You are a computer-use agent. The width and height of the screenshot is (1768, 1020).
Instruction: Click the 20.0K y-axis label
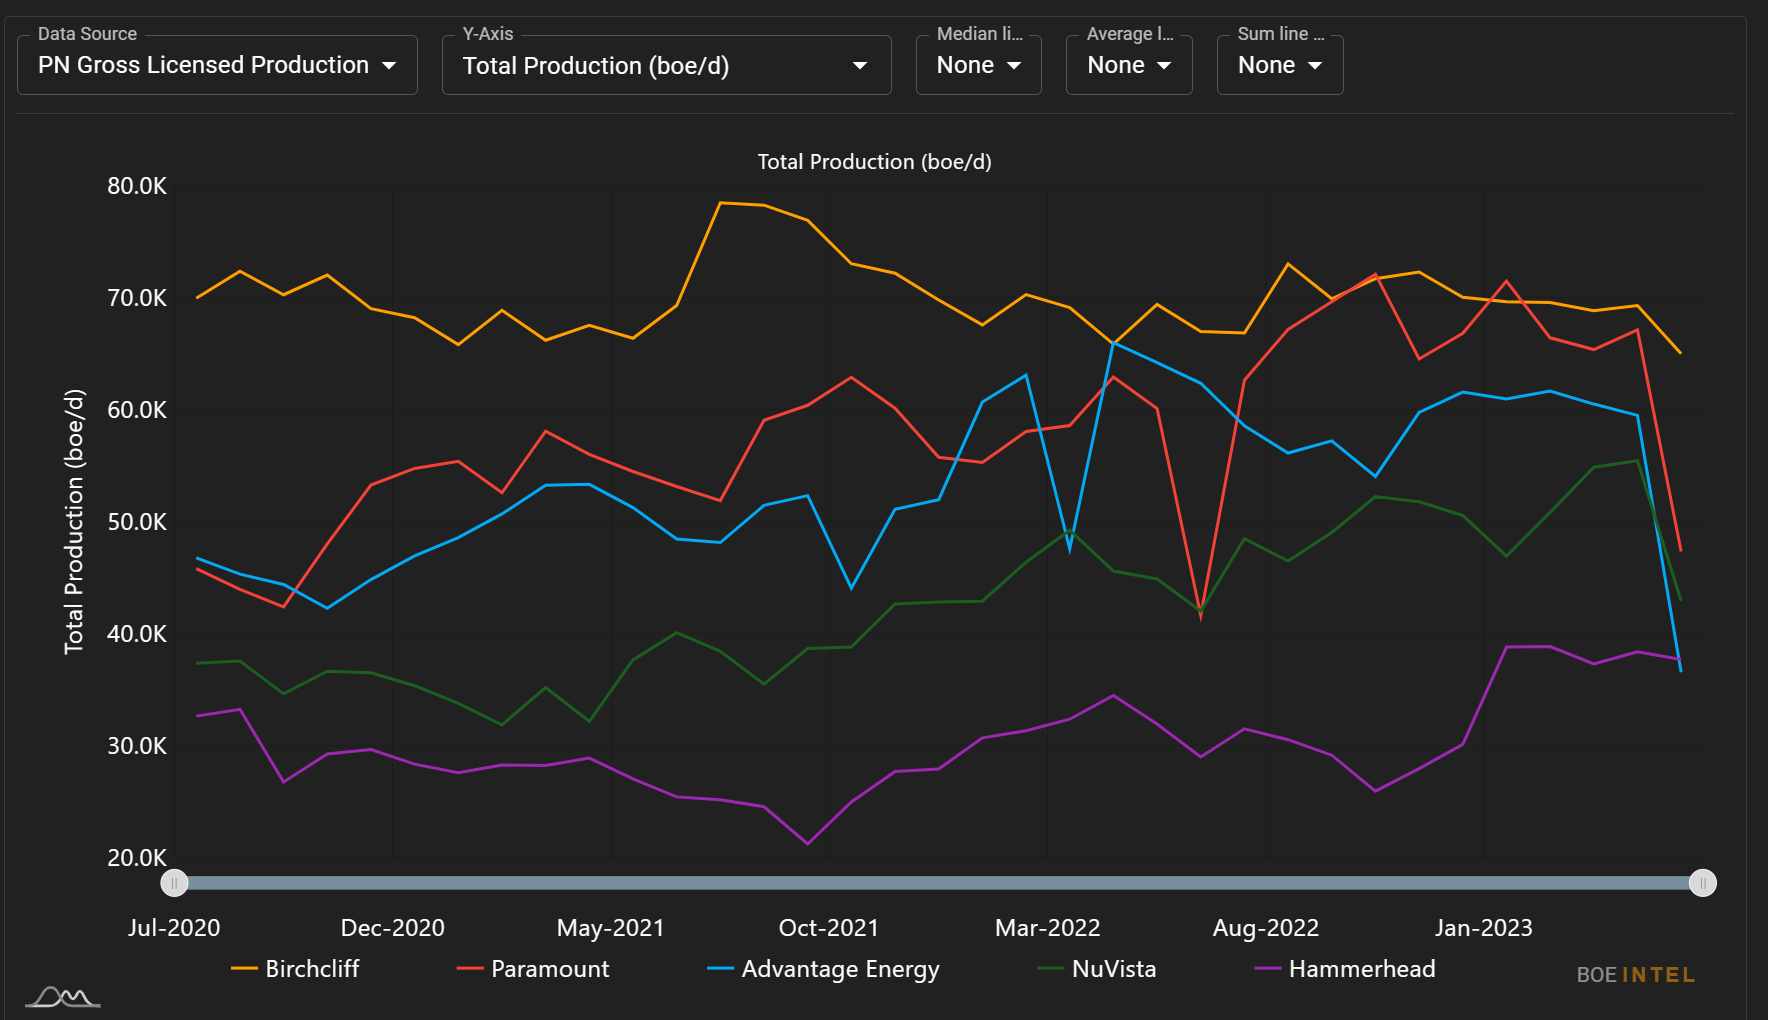137,858
